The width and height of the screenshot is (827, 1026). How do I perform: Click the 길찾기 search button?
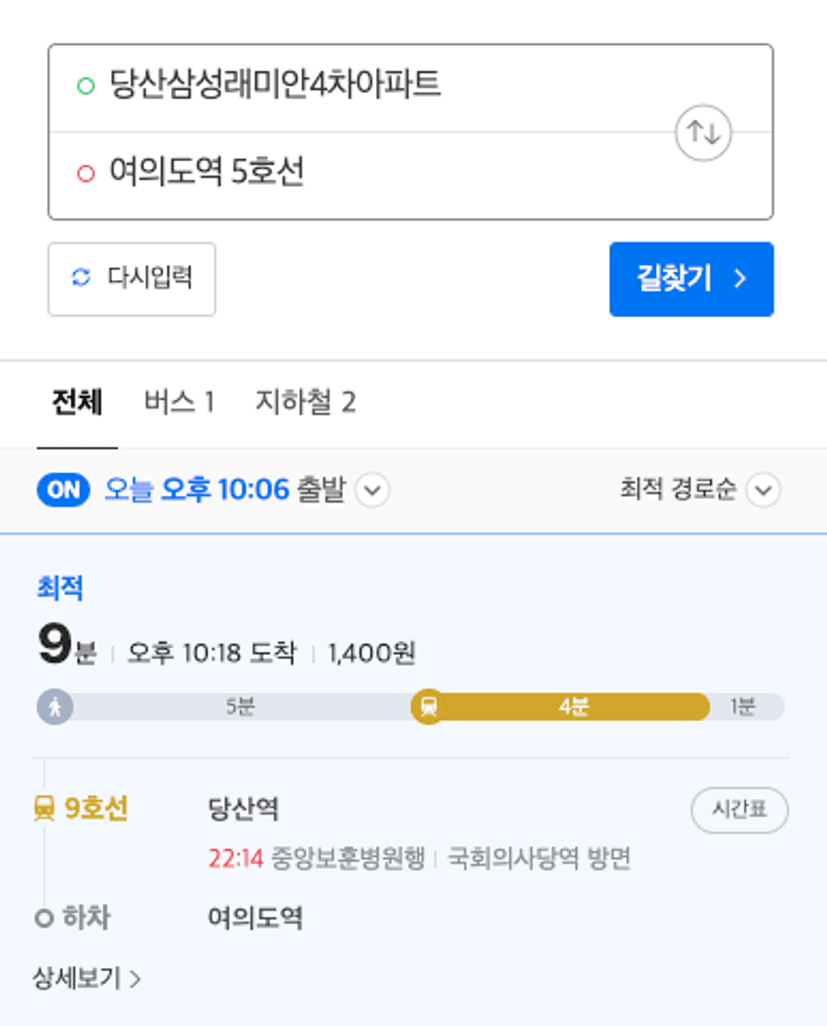pos(692,279)
